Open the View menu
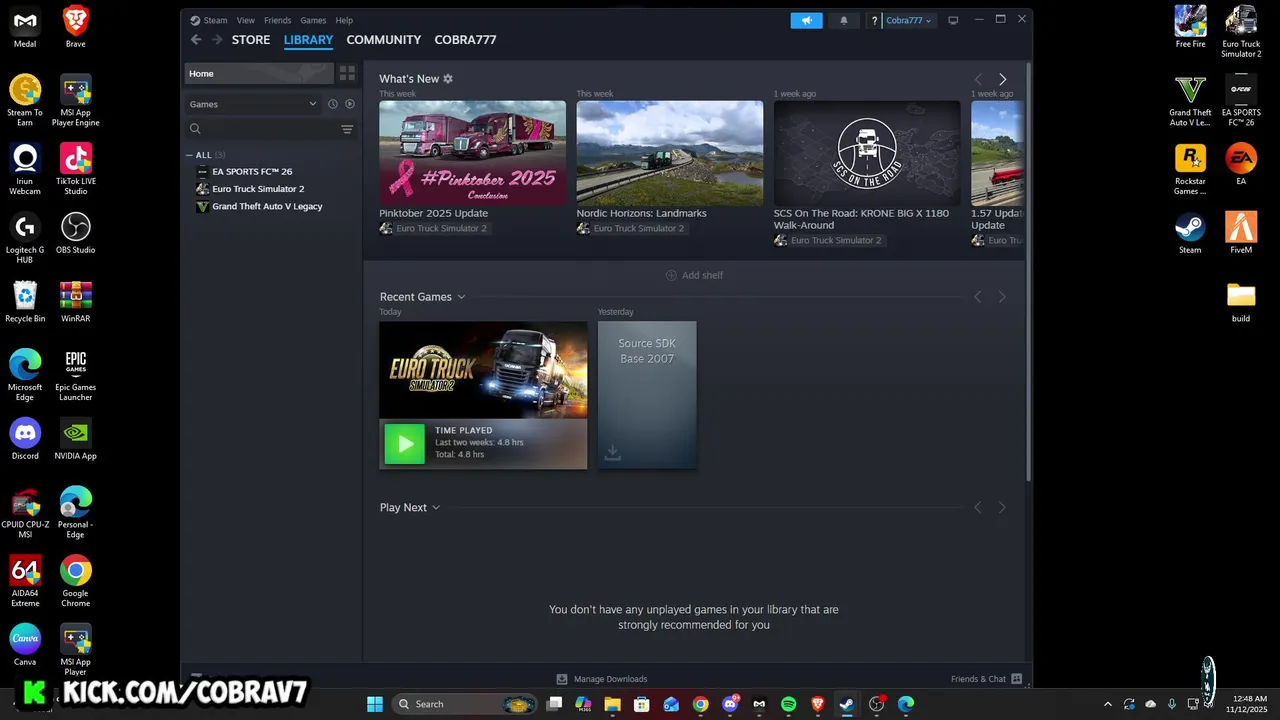The height and width of the screenshot is (720, 1280). (x=246, y=20)
